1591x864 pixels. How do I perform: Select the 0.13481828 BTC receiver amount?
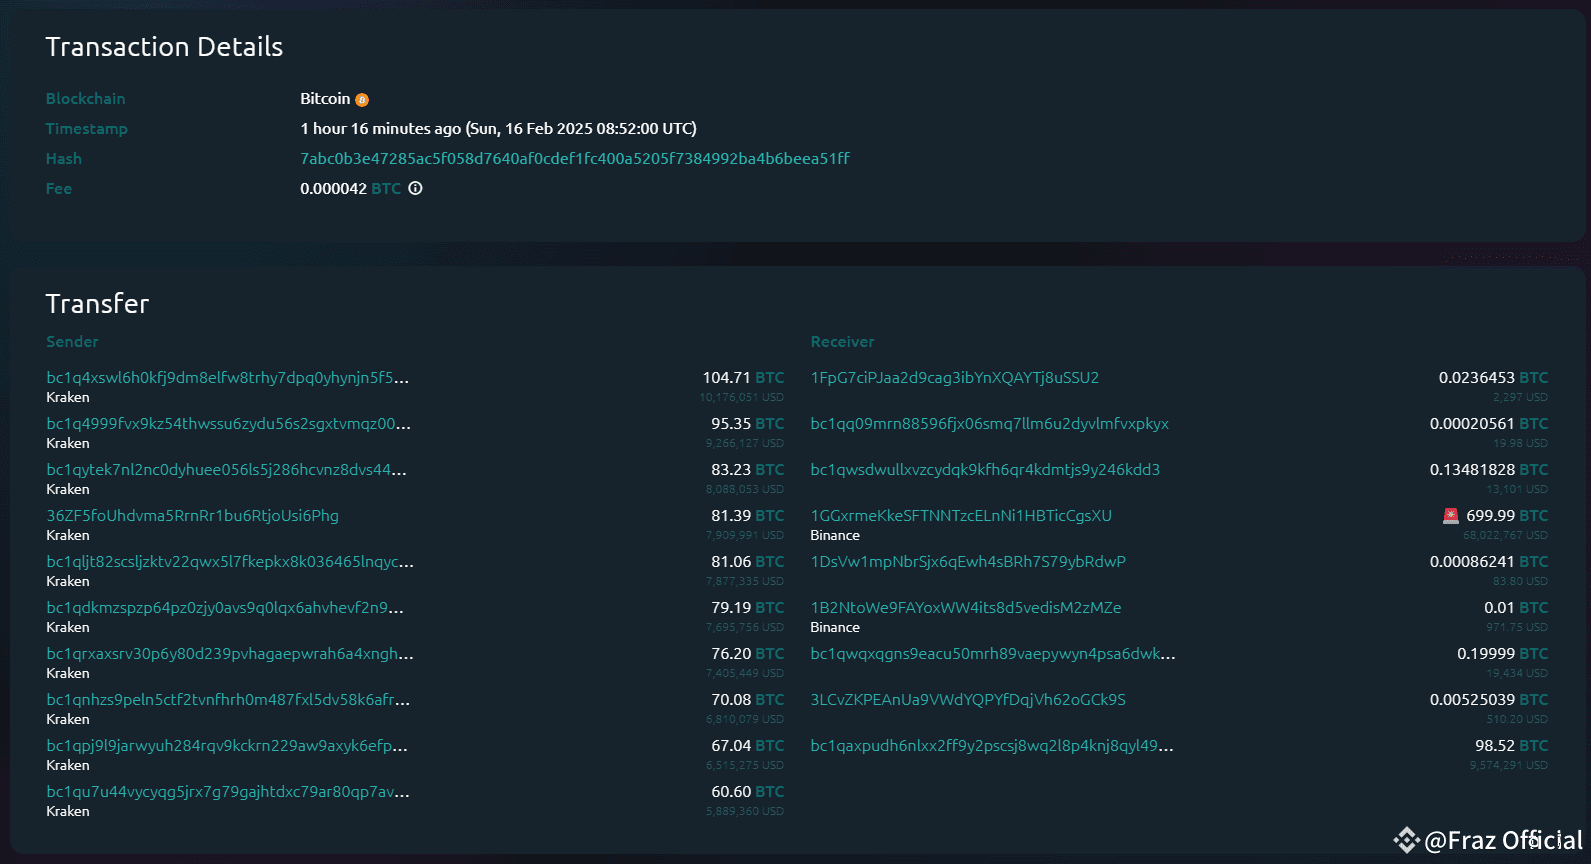[x=1489, y=470]
